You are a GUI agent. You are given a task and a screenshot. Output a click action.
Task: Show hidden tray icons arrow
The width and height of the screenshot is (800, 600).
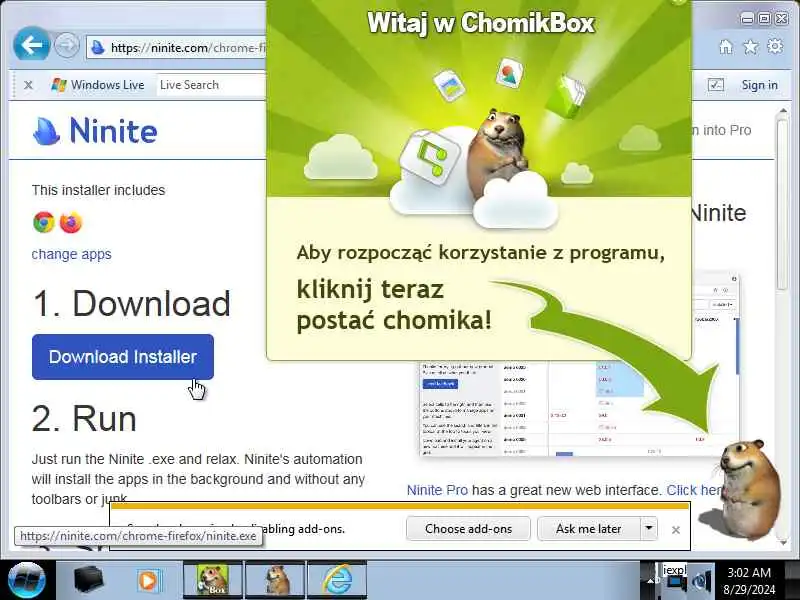[651, 580]
